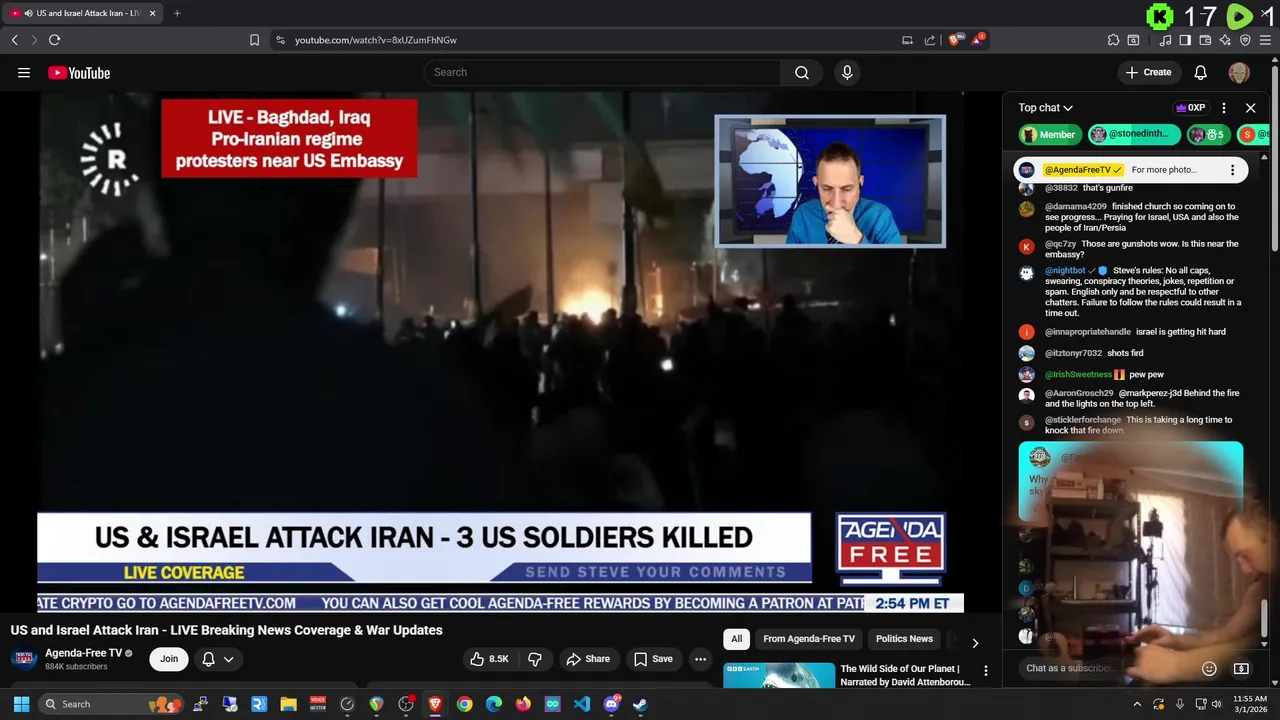This screenshot has width=1280, height=720.
Task: Go to the YouTube home logo
Action: click(x=79, y=72)
